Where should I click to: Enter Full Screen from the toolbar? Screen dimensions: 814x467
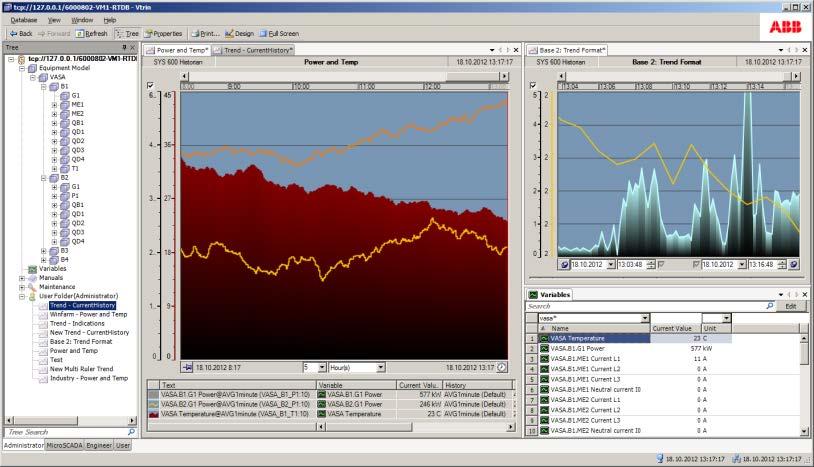tap(279, 33)
